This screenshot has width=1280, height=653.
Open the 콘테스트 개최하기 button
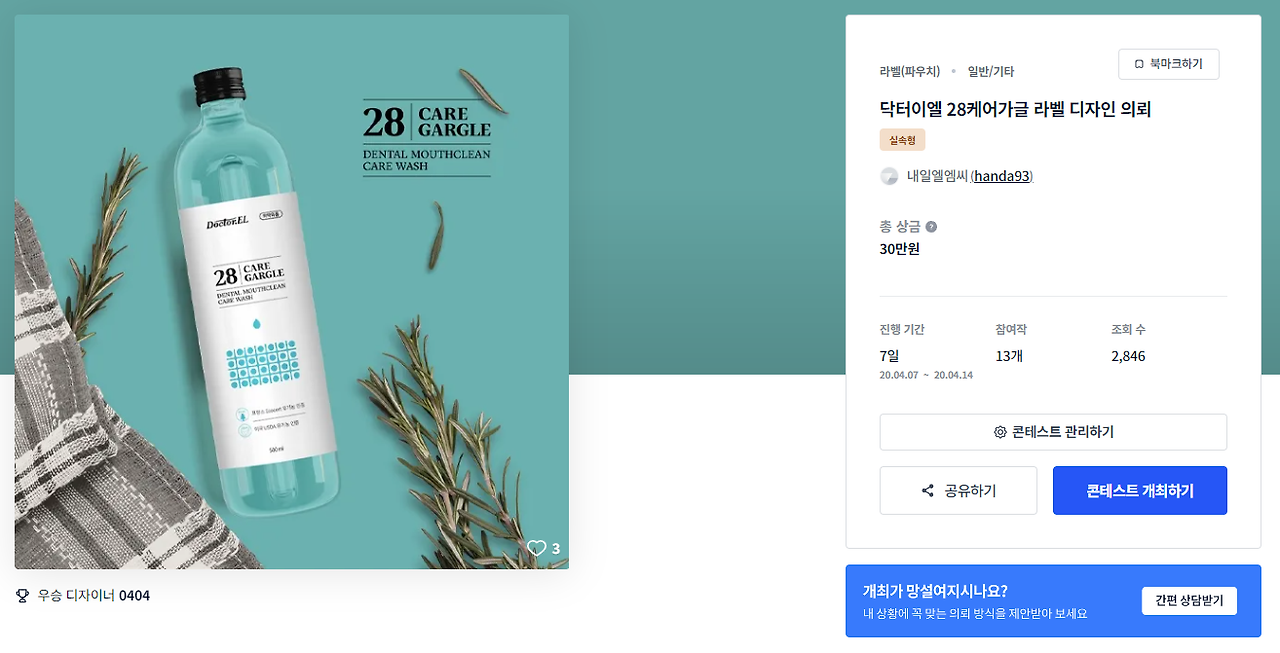tap(1140, 491)
